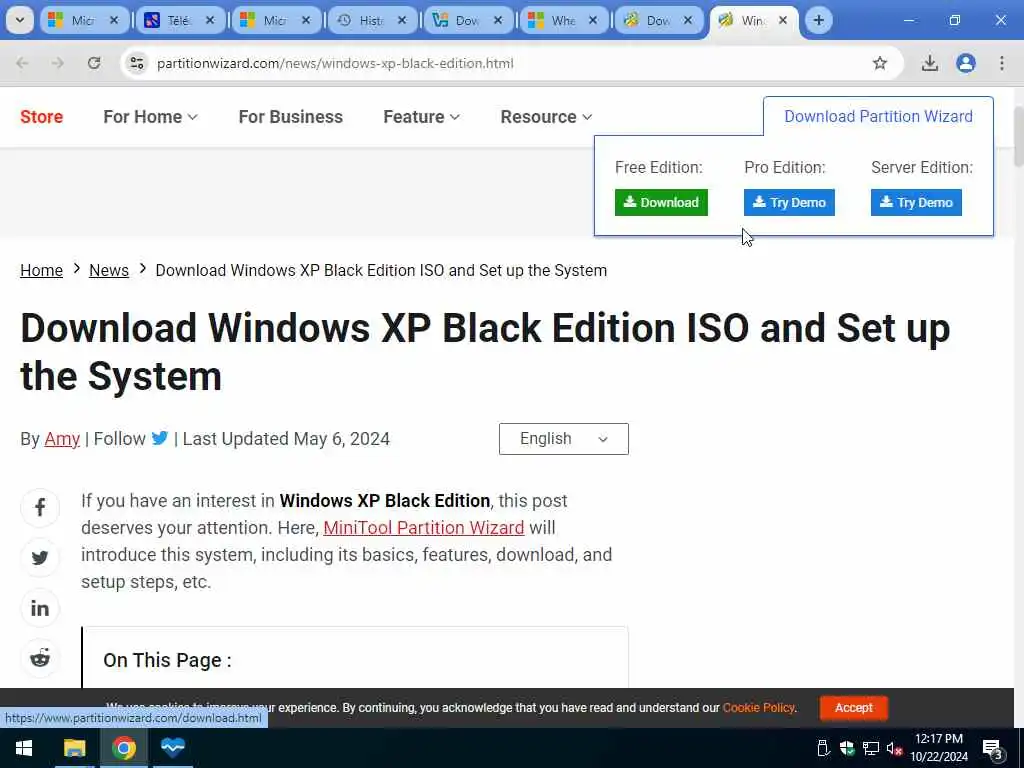Click Download Partition Wizard tab
The image size is (1024, 768).
[878, 116]
